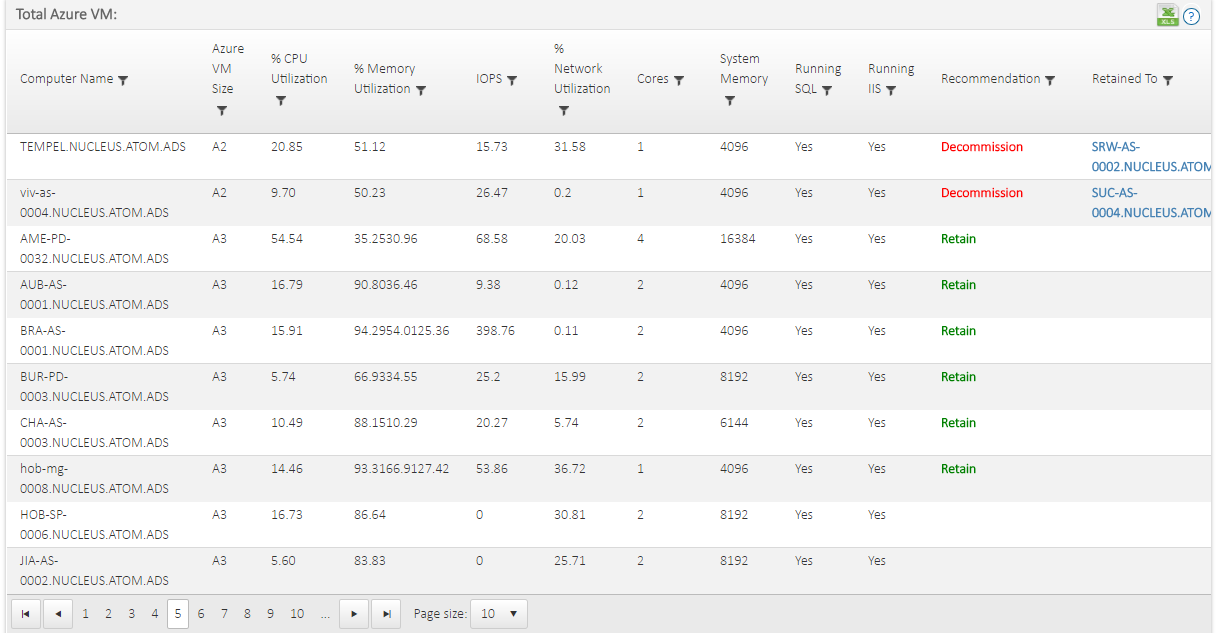This screenshot has height=633, width=1232.
Task: Click Decommission for viv-as-0004 row
Action: click(x=982, y=193)
